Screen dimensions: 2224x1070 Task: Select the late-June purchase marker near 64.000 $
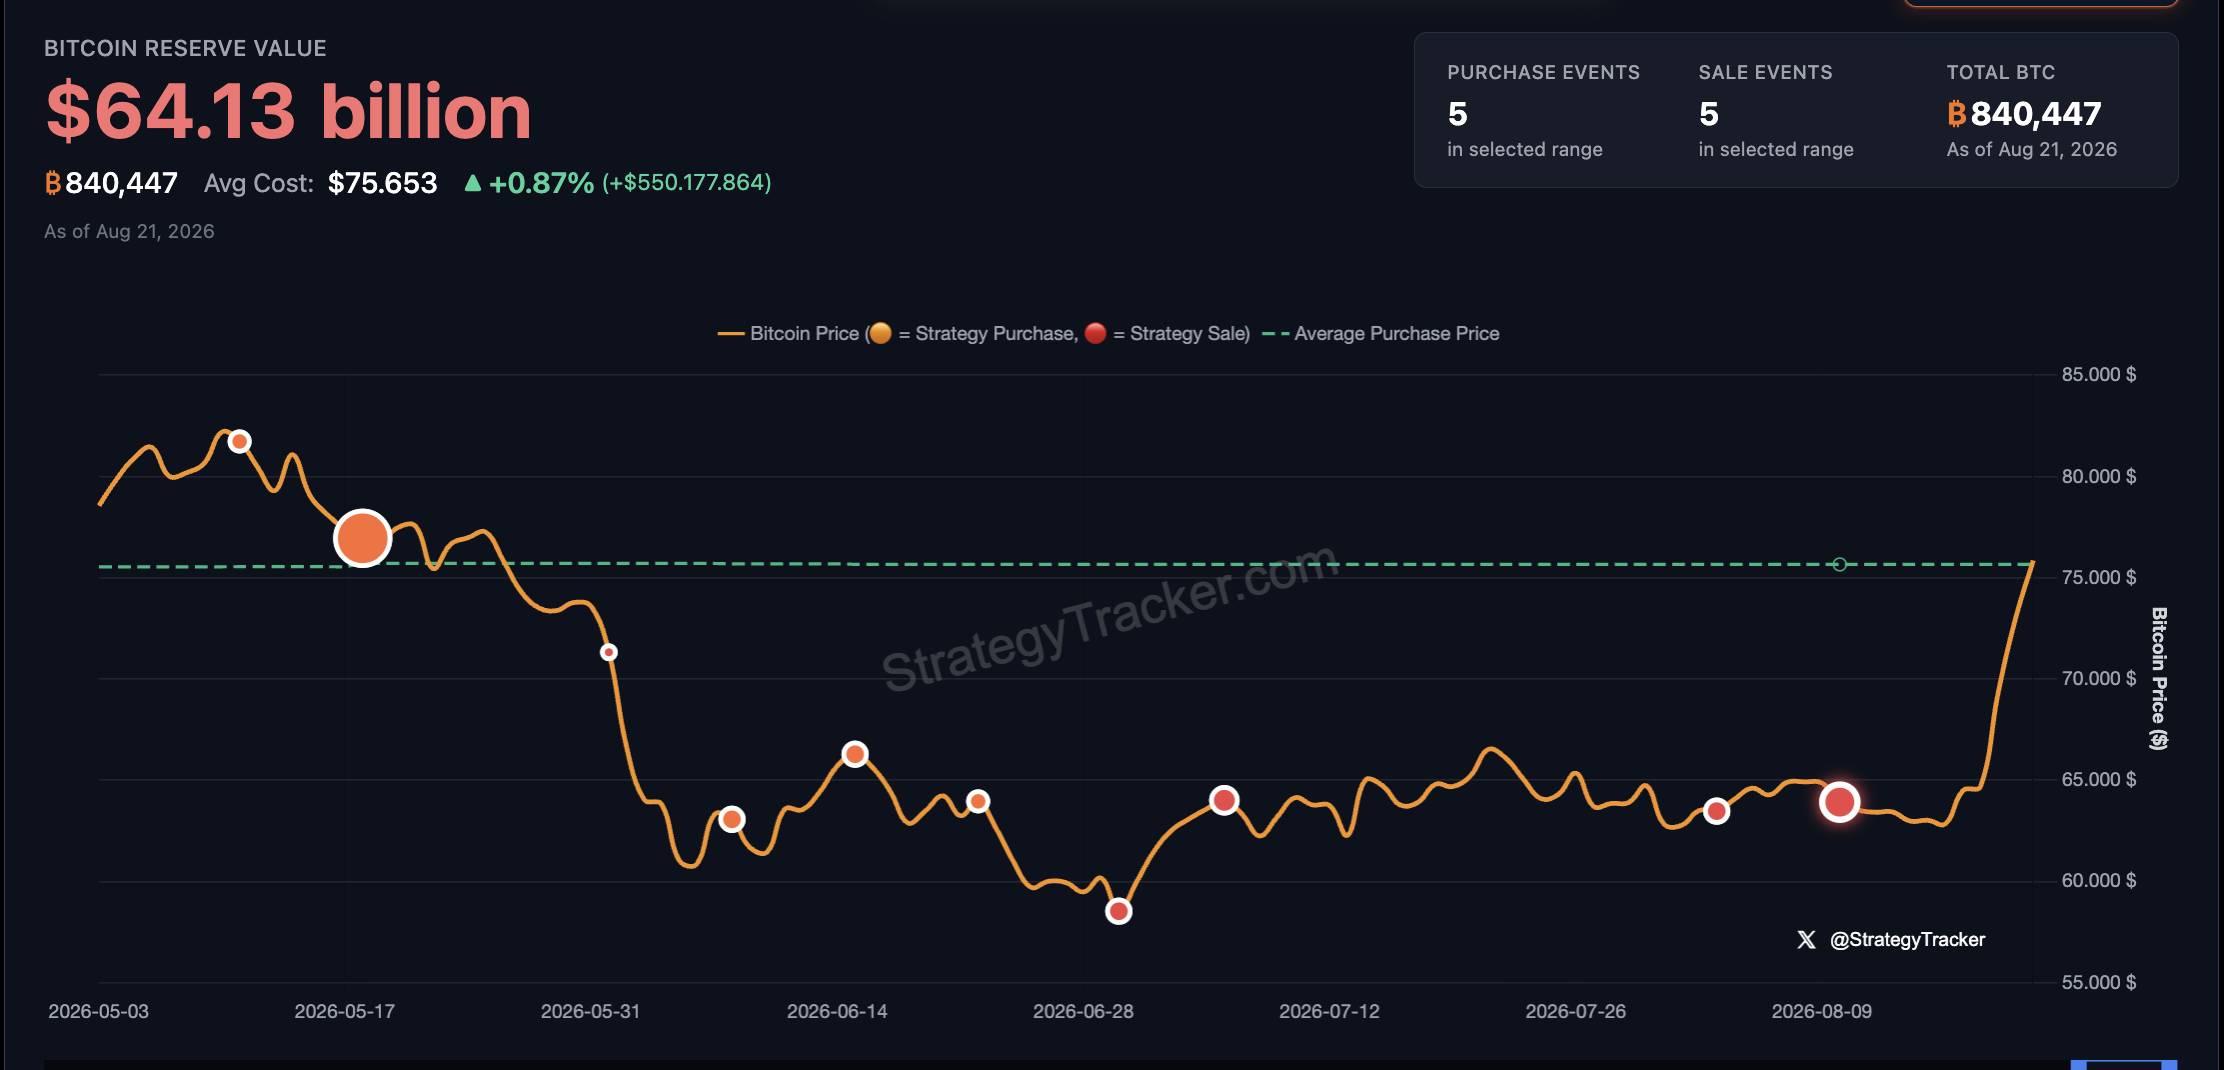point(978,801)
